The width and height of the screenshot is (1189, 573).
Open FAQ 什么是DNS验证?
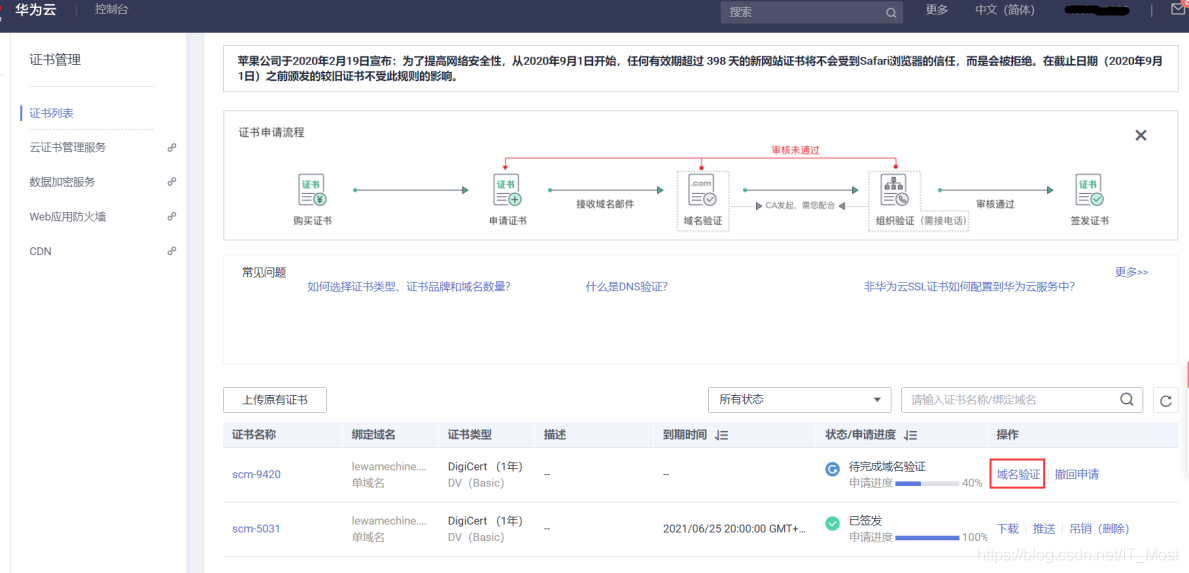(626, 286)
